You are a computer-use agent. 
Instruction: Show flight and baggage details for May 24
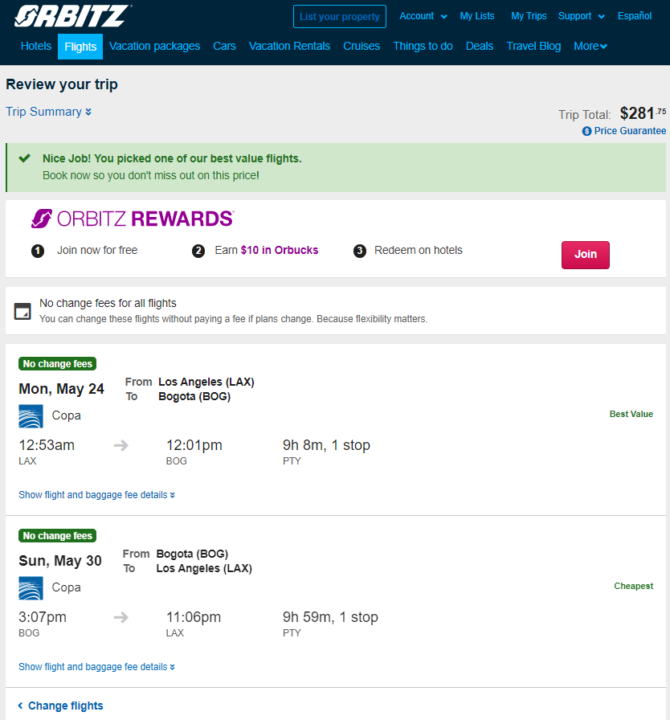tap(96, 495)
